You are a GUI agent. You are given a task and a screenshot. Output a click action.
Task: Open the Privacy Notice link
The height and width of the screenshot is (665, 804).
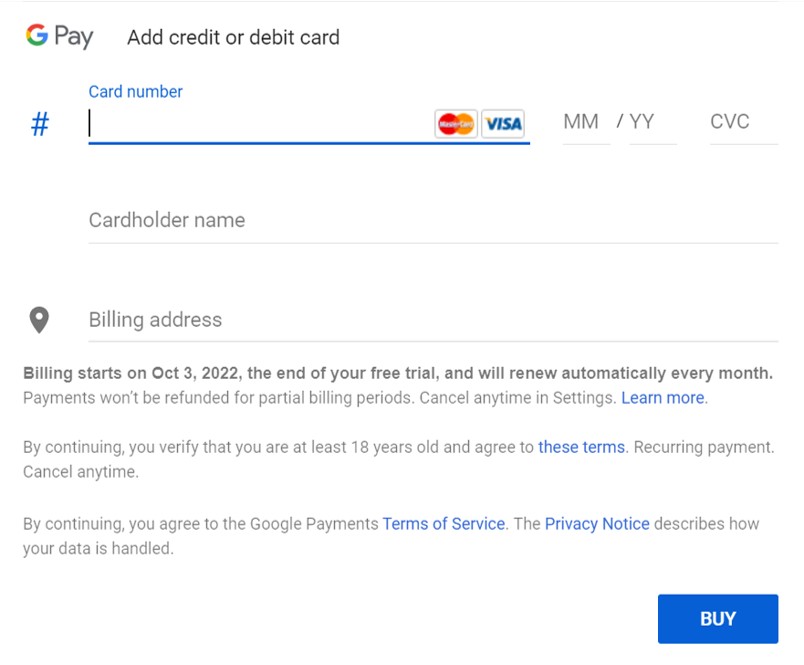pyautogui.click(x=597, y=524)
